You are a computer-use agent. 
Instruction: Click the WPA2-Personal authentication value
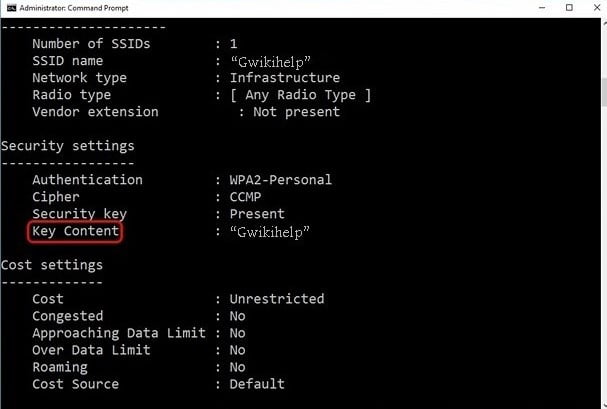(281, 180)
